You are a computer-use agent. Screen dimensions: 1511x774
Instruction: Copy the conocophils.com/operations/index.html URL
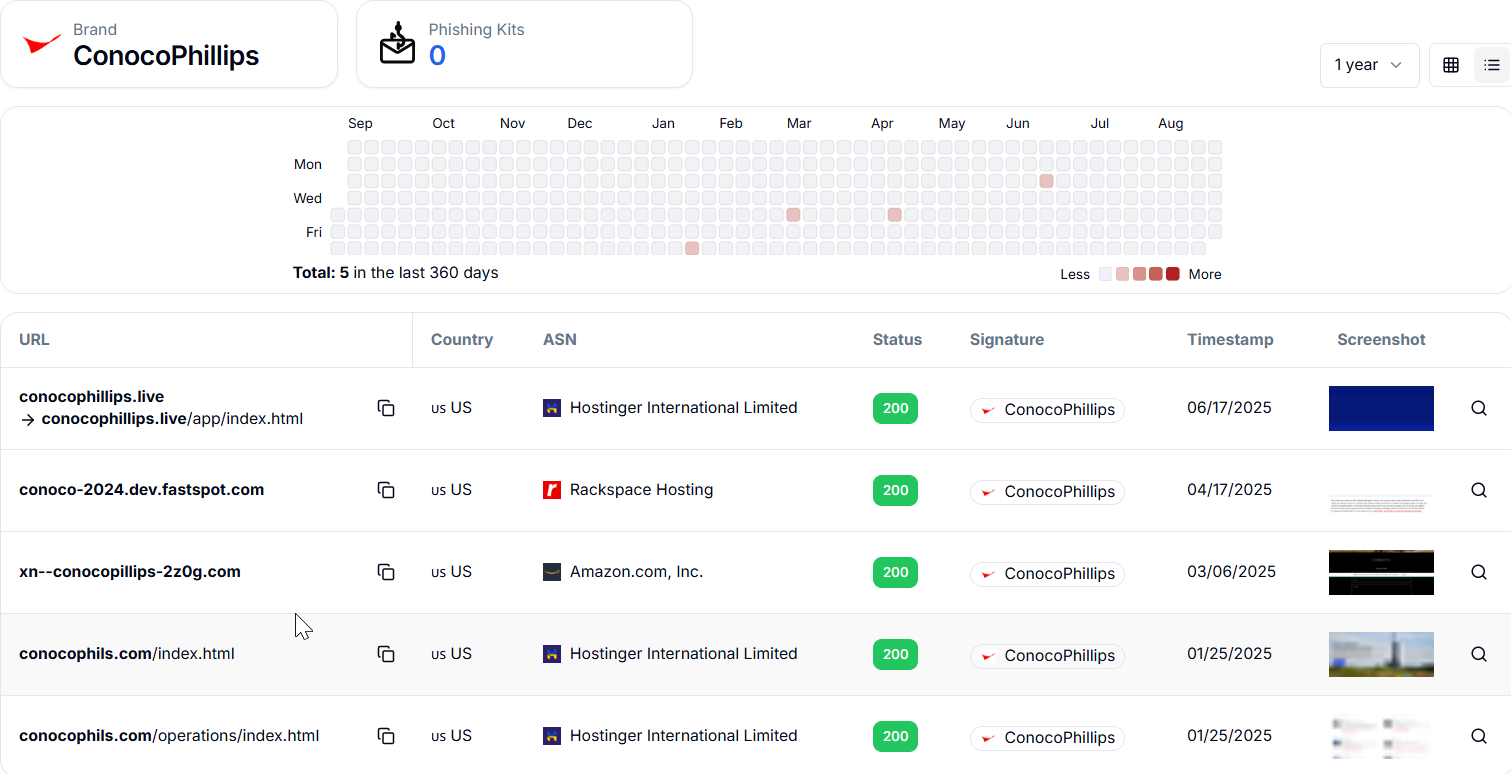386,736
